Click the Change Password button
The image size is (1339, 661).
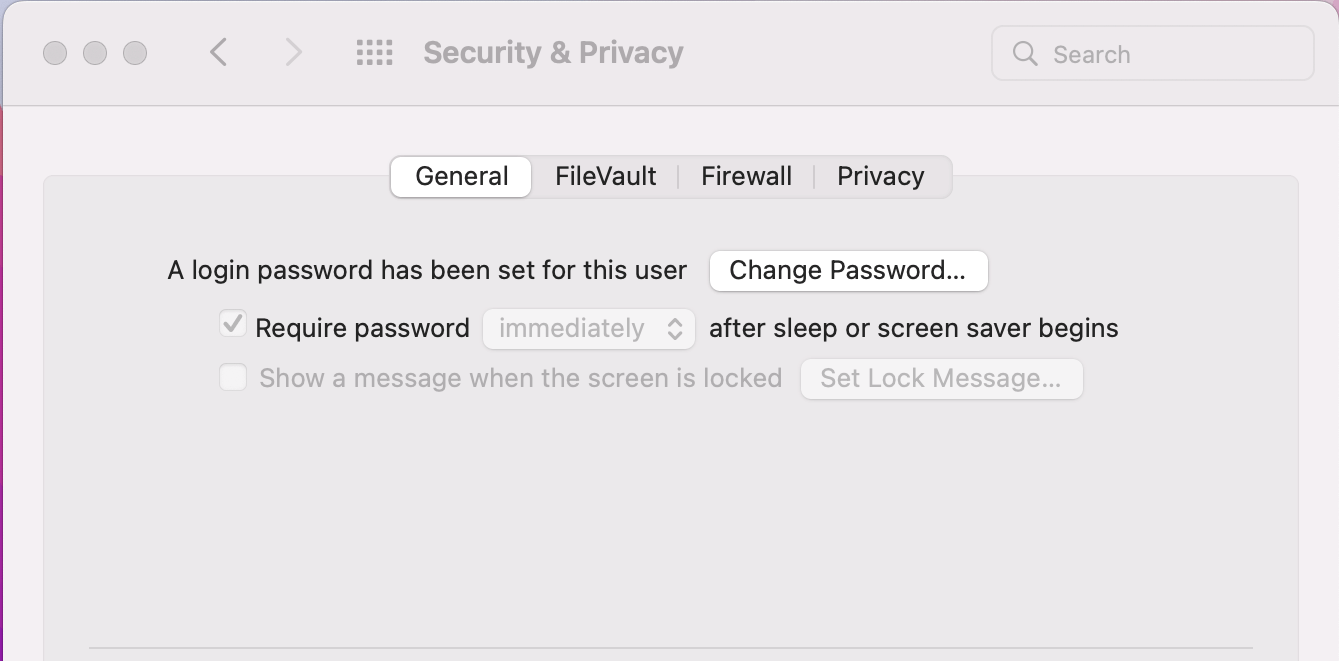point(848,270)
